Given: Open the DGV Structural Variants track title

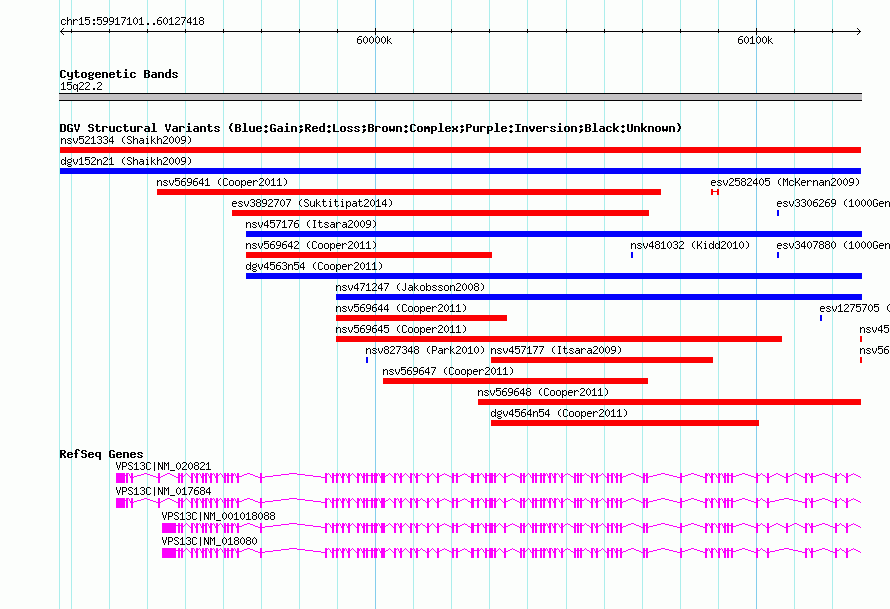Looking at the screenshot, I should coord(371,128).
